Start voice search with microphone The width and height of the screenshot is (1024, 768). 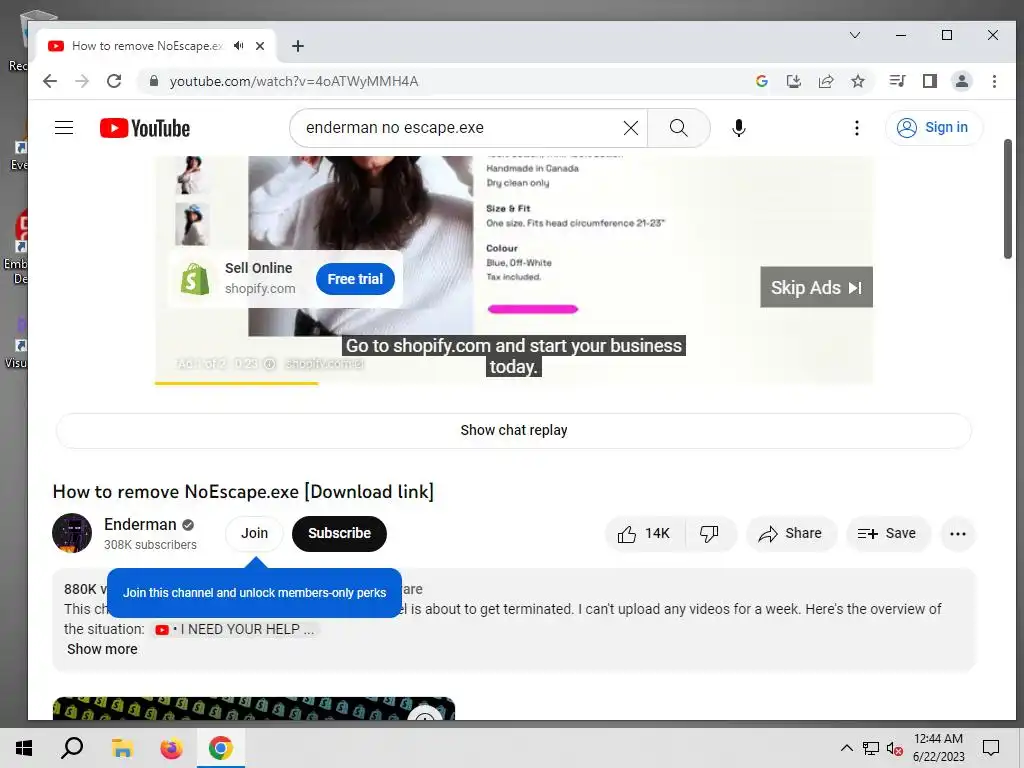click(739, 127)
